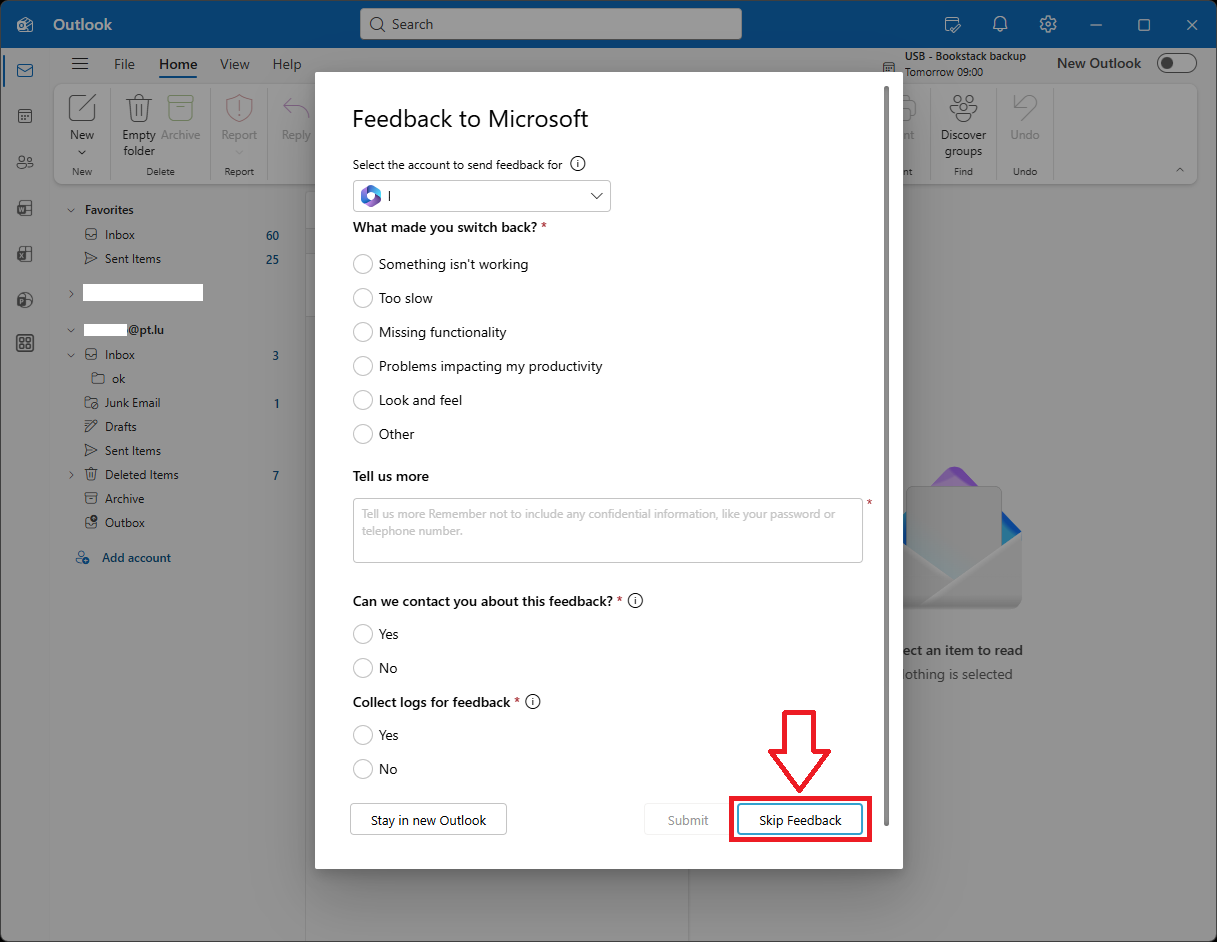Image resolution: width=1229 pixels, height=942 pixels.
Task: Toggle the hamburger navigation pane icon
Action: [x=80, y=64]
